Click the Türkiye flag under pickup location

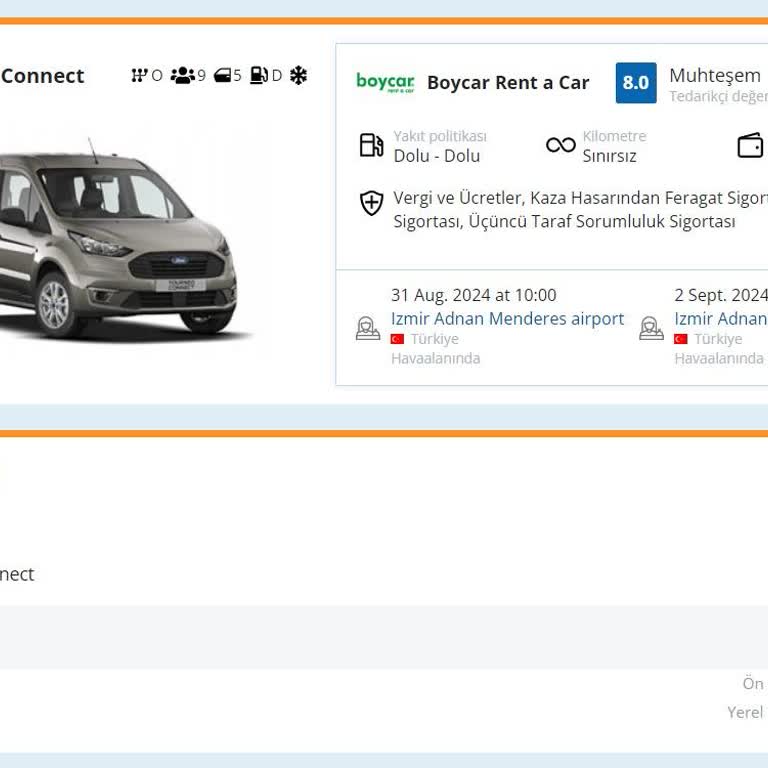click(397, 339)
